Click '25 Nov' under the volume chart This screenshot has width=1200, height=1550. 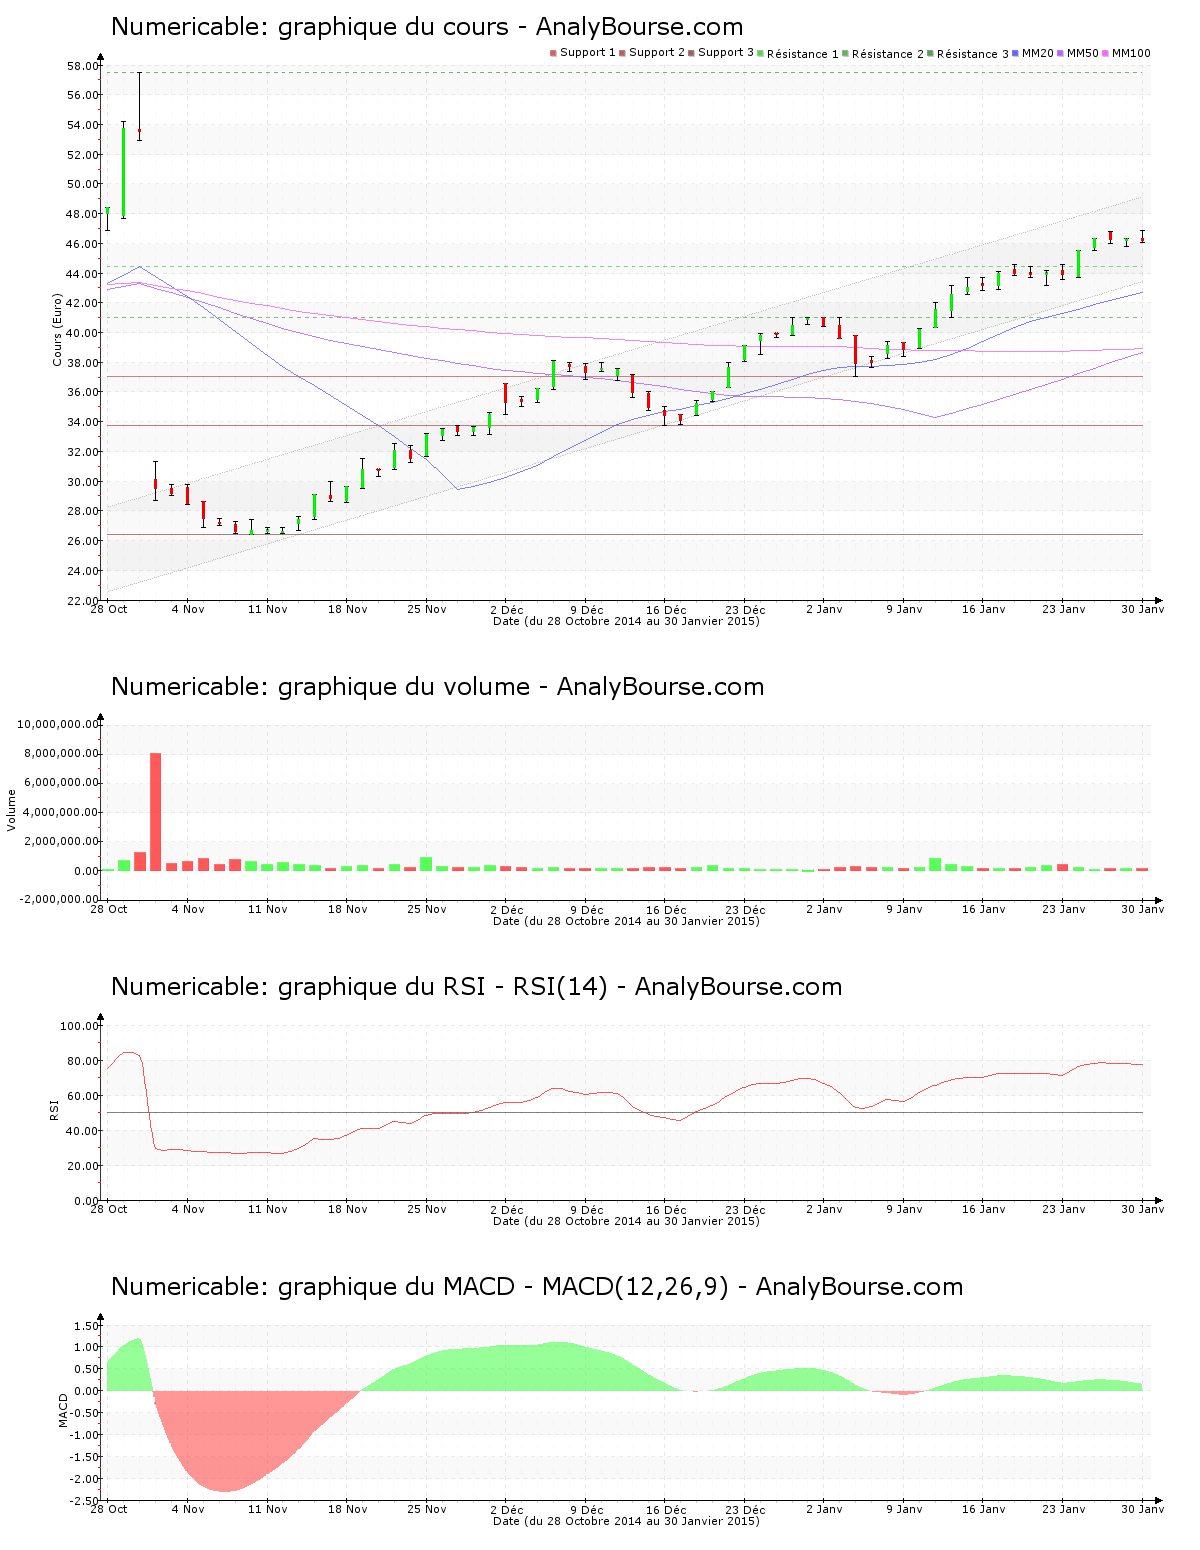(427, 909)
